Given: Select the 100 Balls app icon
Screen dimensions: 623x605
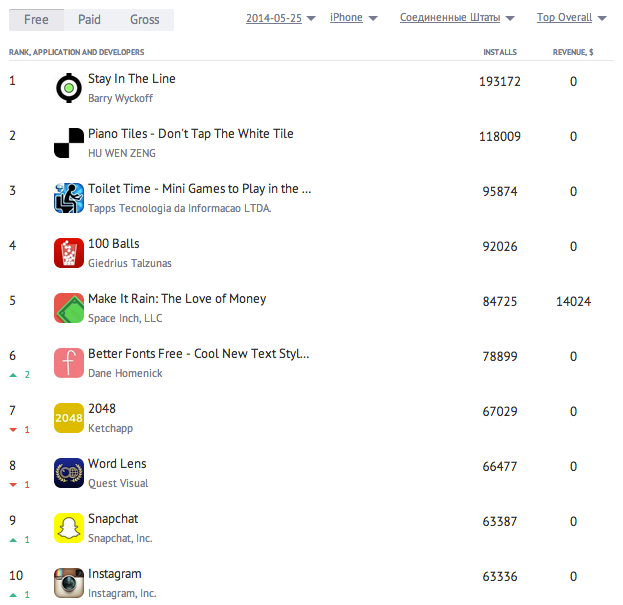Looking at the screenshot, I should 68,253.
